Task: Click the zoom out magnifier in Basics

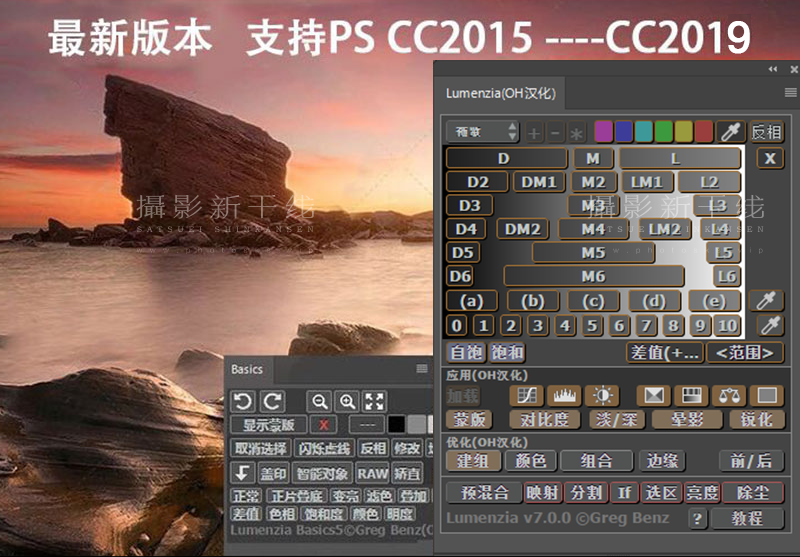Action: [x=319, y=401]
